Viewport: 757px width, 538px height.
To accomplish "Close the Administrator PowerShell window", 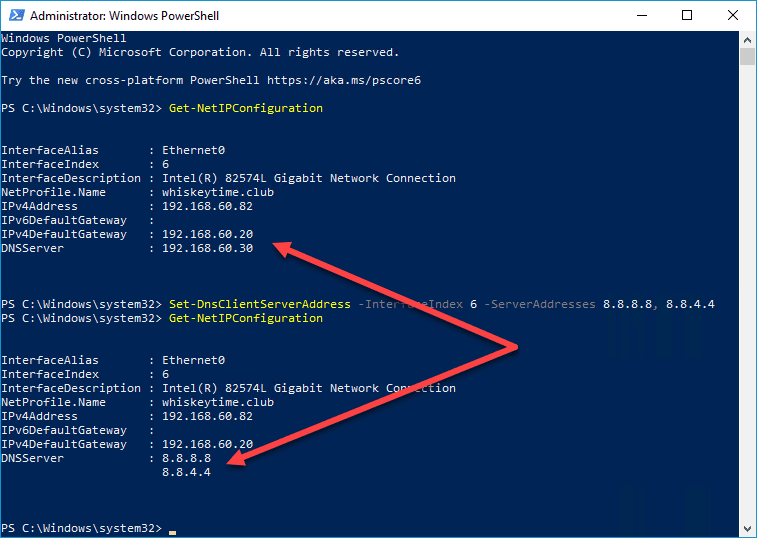I will [x=732, y=15].
